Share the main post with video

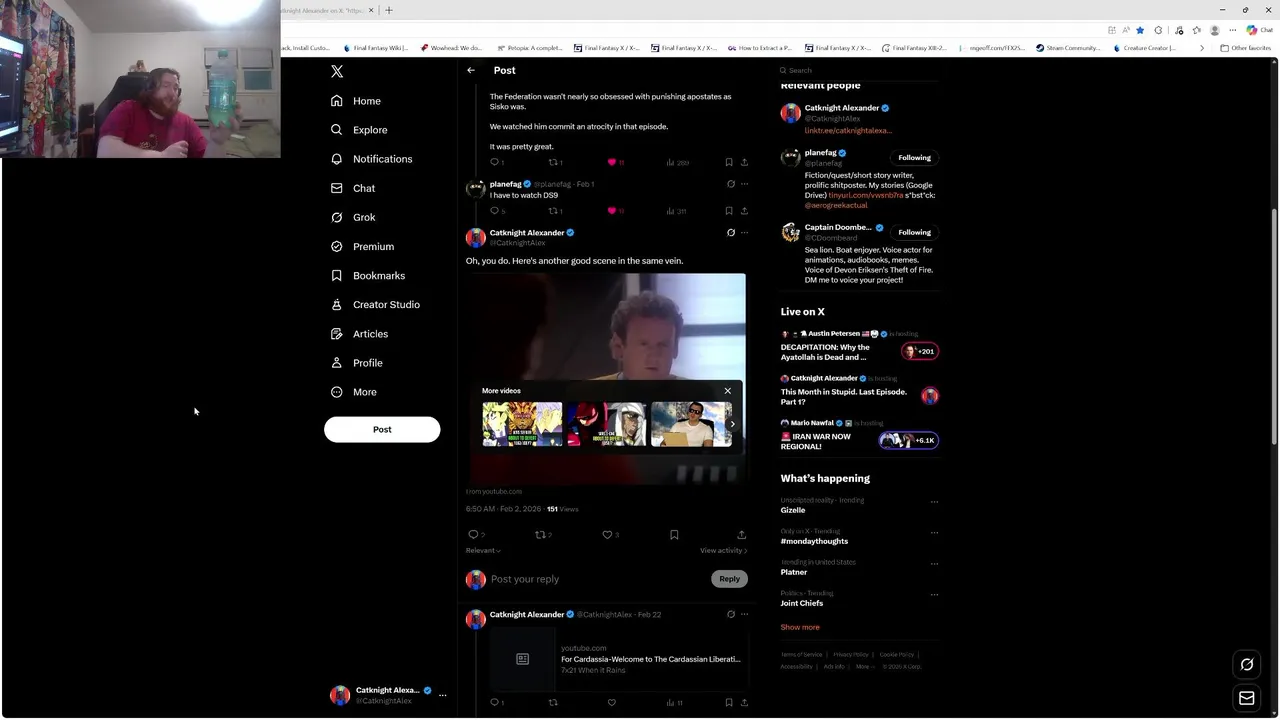pos(741,535)
